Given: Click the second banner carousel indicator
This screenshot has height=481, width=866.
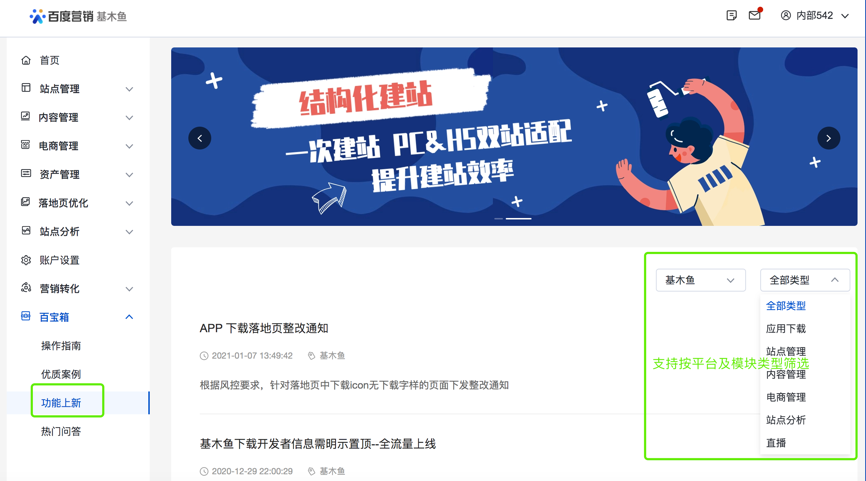Looking at the screenshot, I should [519, 219].
